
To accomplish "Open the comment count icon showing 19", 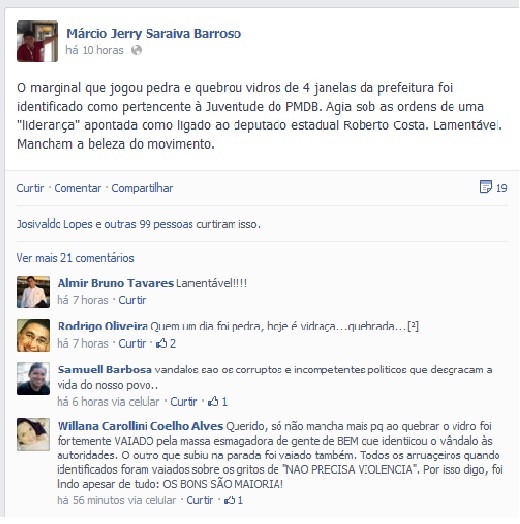I will coord(486,187).
